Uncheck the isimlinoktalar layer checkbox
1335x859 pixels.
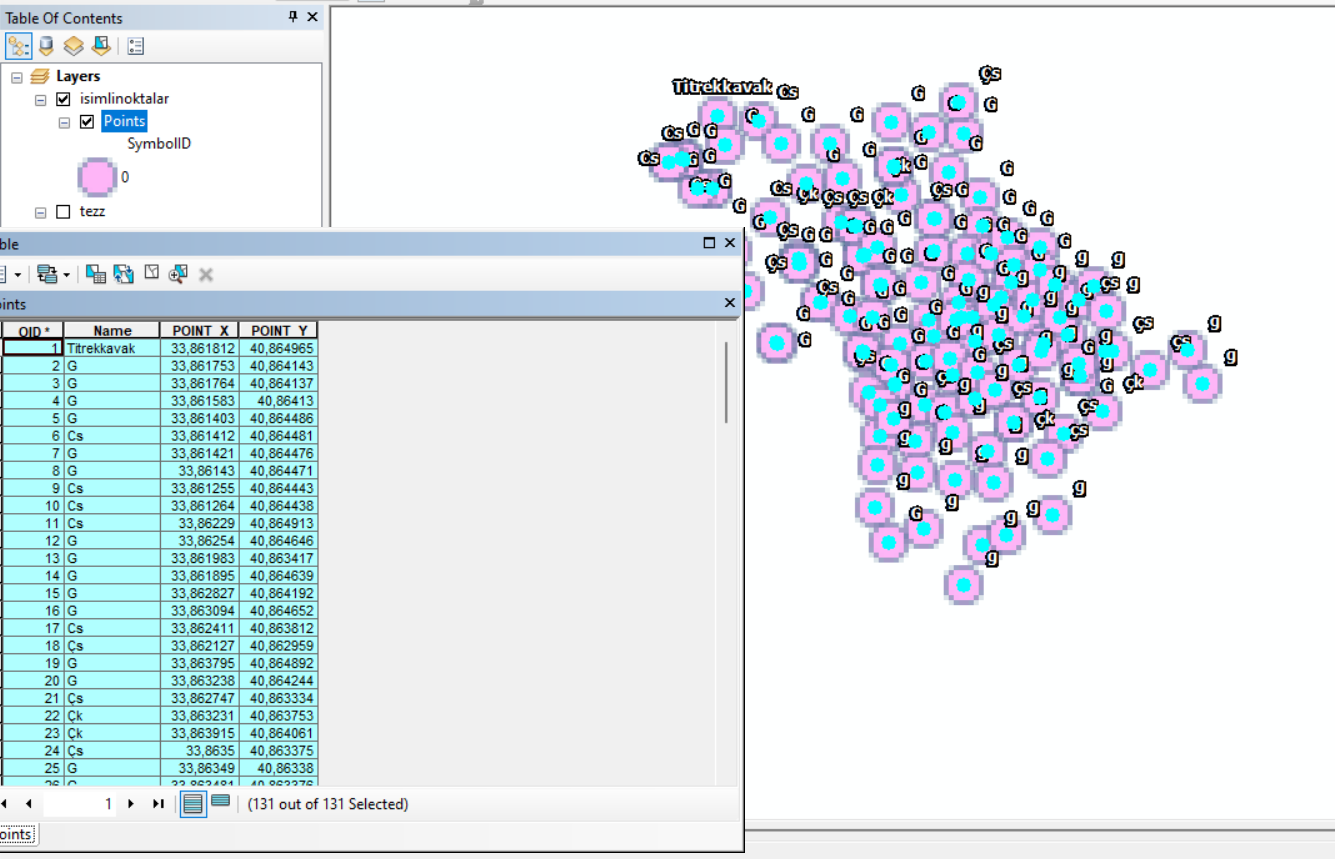64,99
